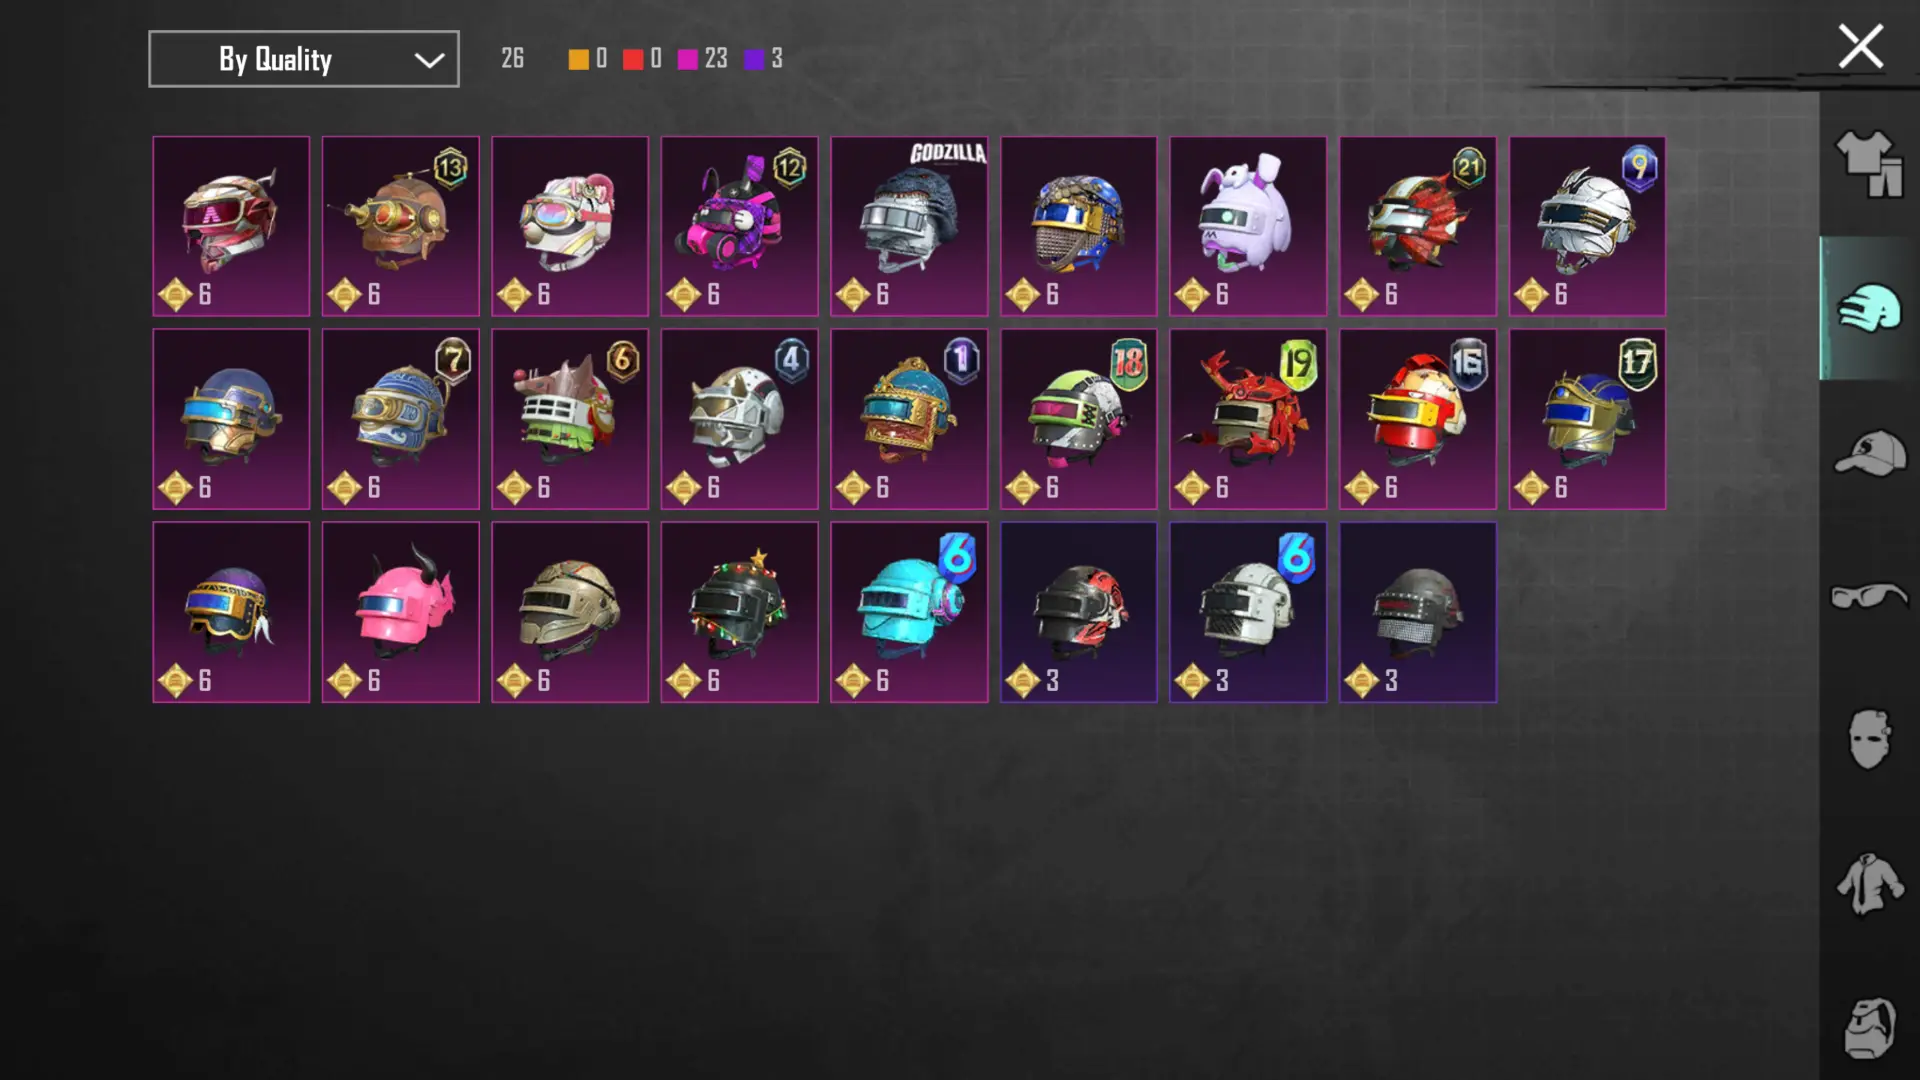Select the white bunny helmet

[x=1248, y=226]
